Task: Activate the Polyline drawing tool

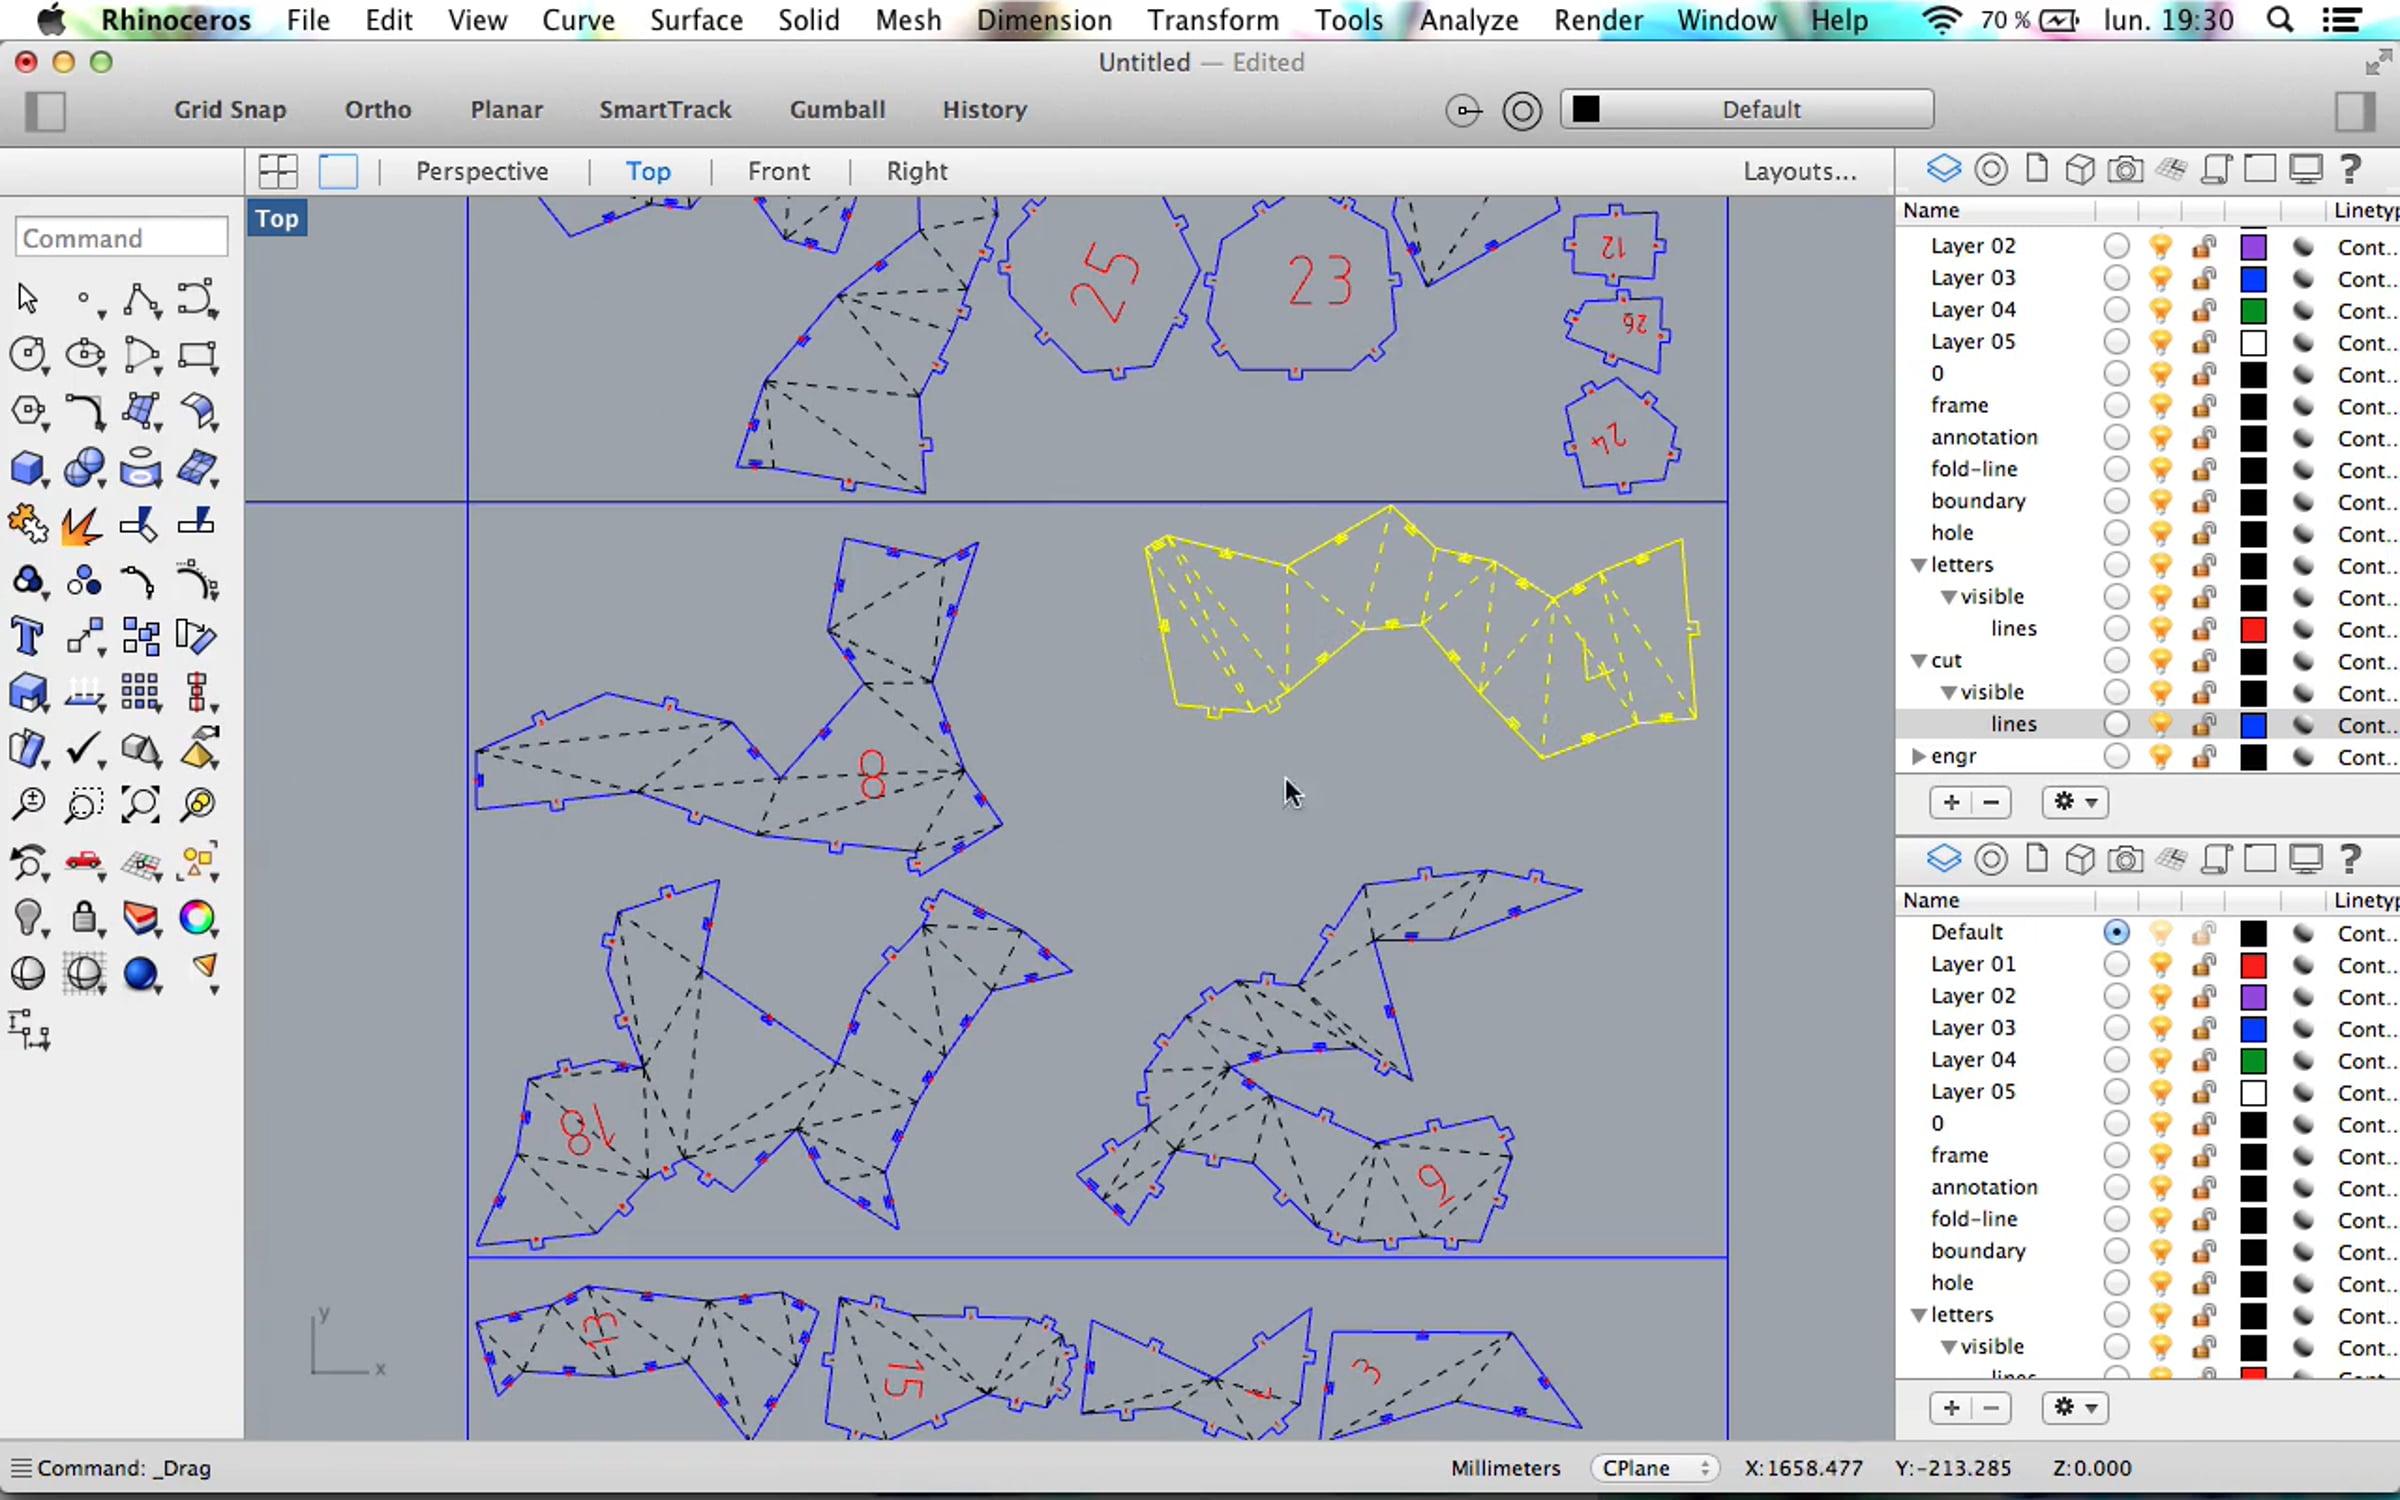Action: pyautogui.click(x=141, y=298)
